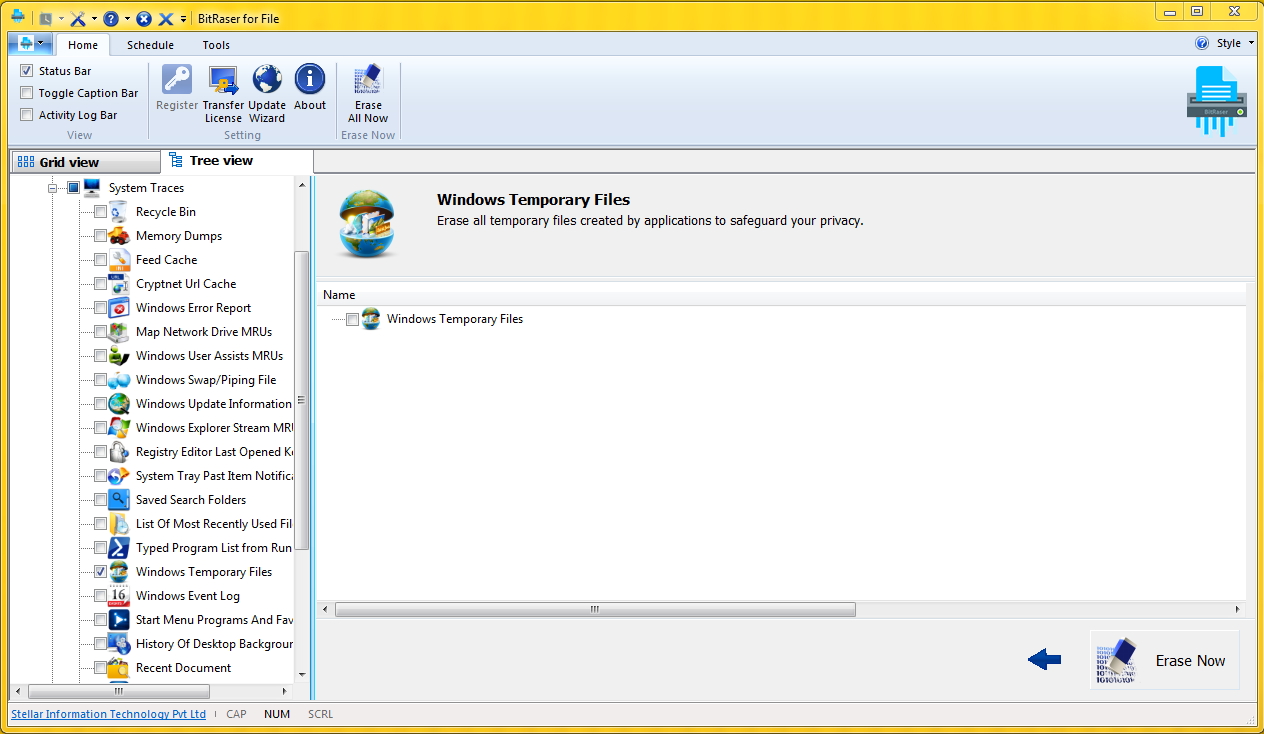Open Customize Quick Access Toolbar arrow
Image resolution: width=1264 pixels, height=734 pixels.
[184, 19]
